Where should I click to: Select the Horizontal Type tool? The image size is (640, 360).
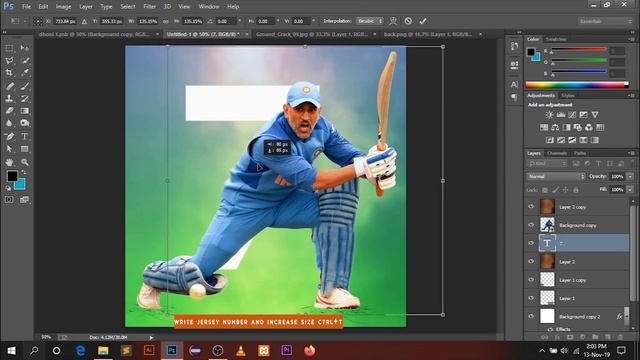pos(24,136)
